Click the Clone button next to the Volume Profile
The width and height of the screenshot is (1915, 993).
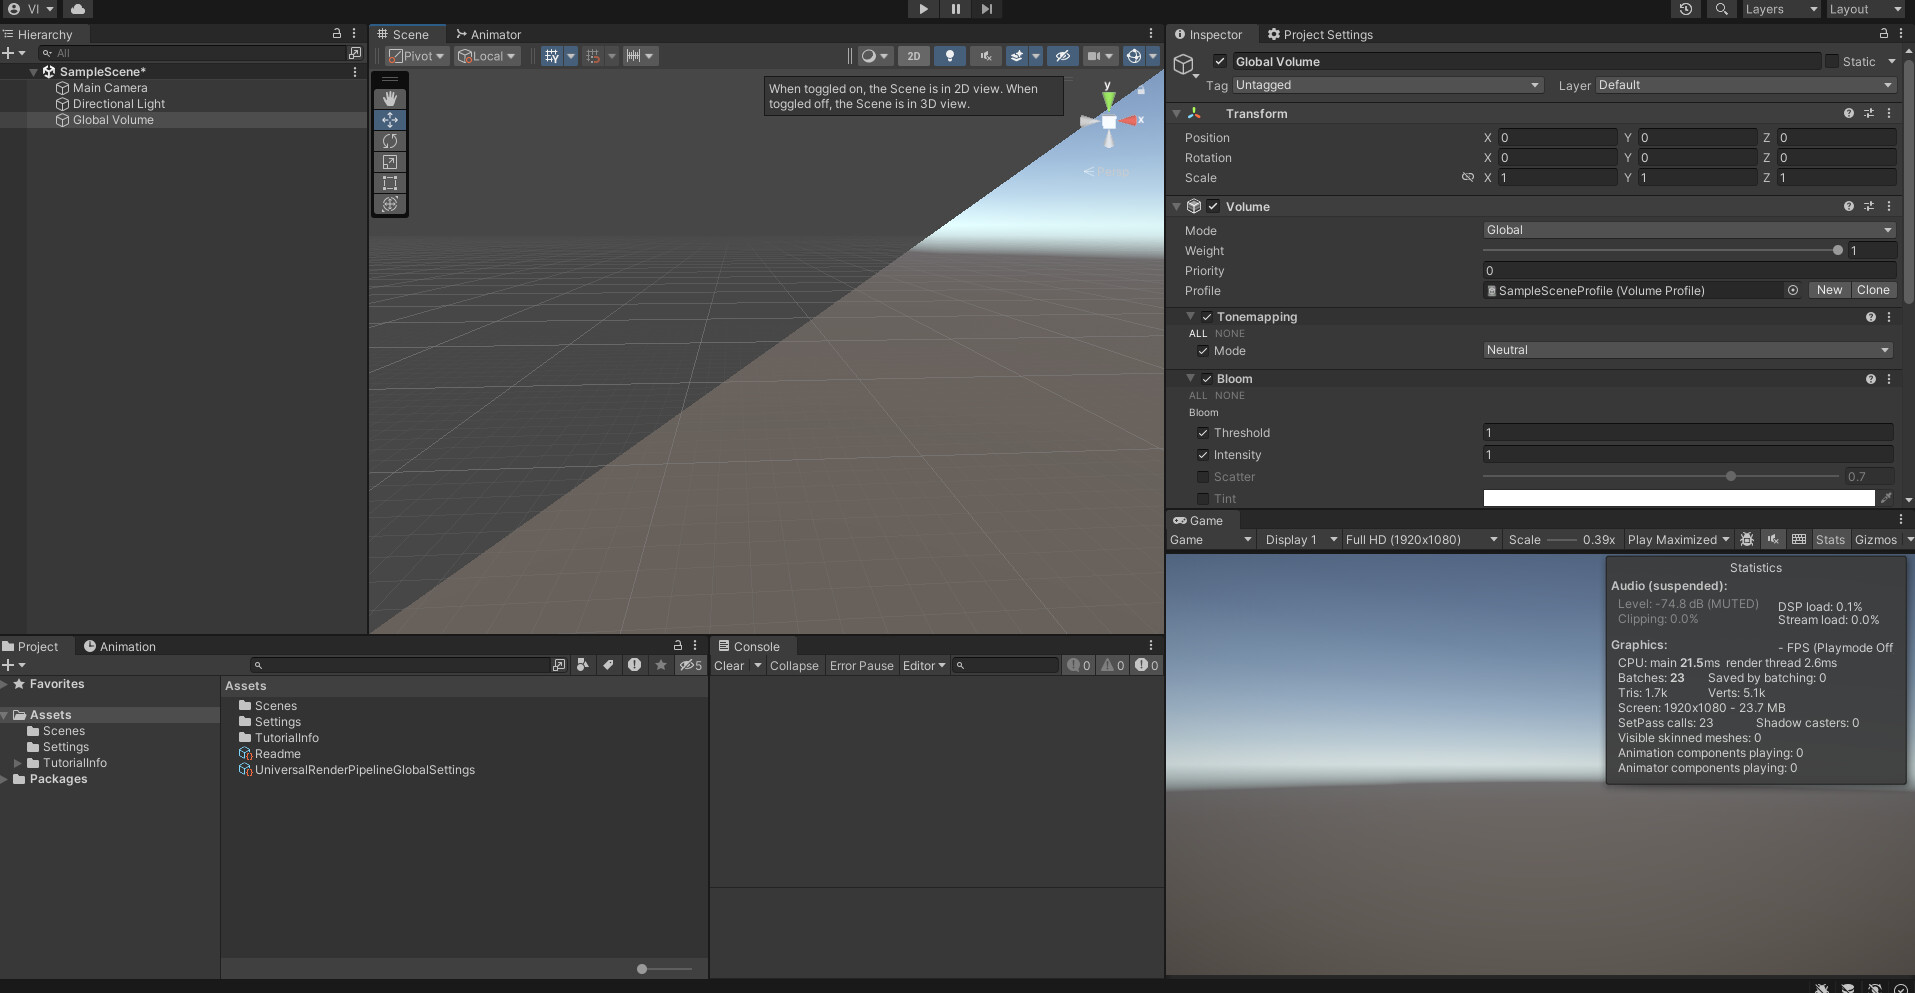click(1874, 290)
